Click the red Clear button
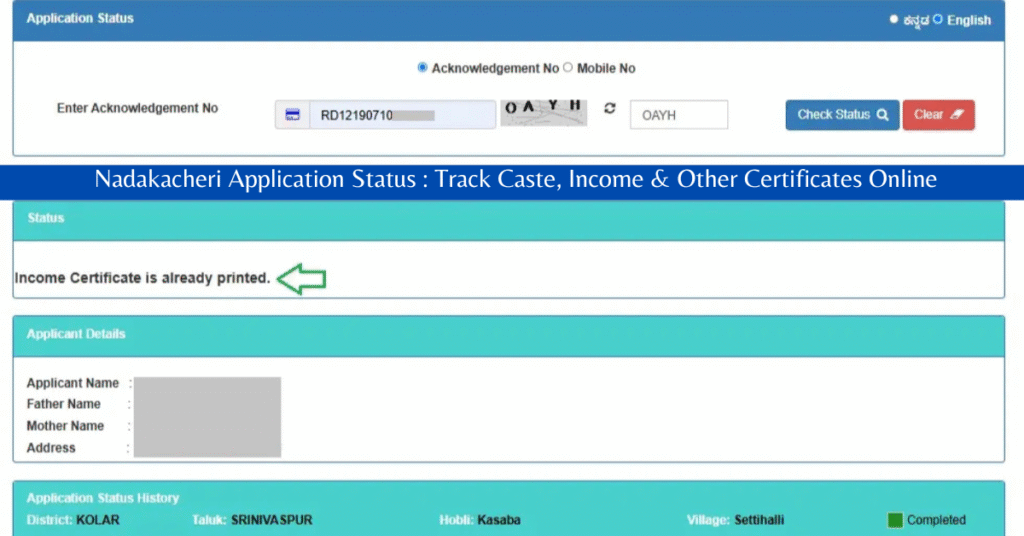The height and width of the screenshot is (536, 1024). (938, 115)
